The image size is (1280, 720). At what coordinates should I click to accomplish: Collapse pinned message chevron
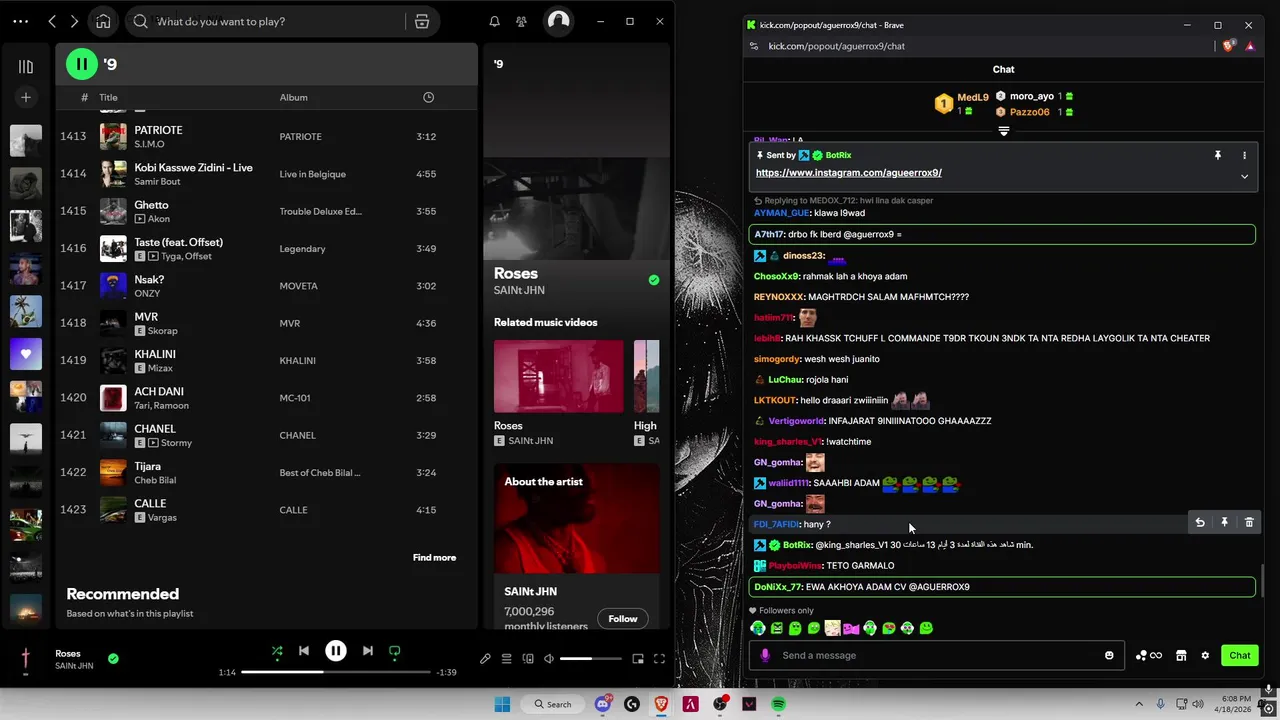1244,176
